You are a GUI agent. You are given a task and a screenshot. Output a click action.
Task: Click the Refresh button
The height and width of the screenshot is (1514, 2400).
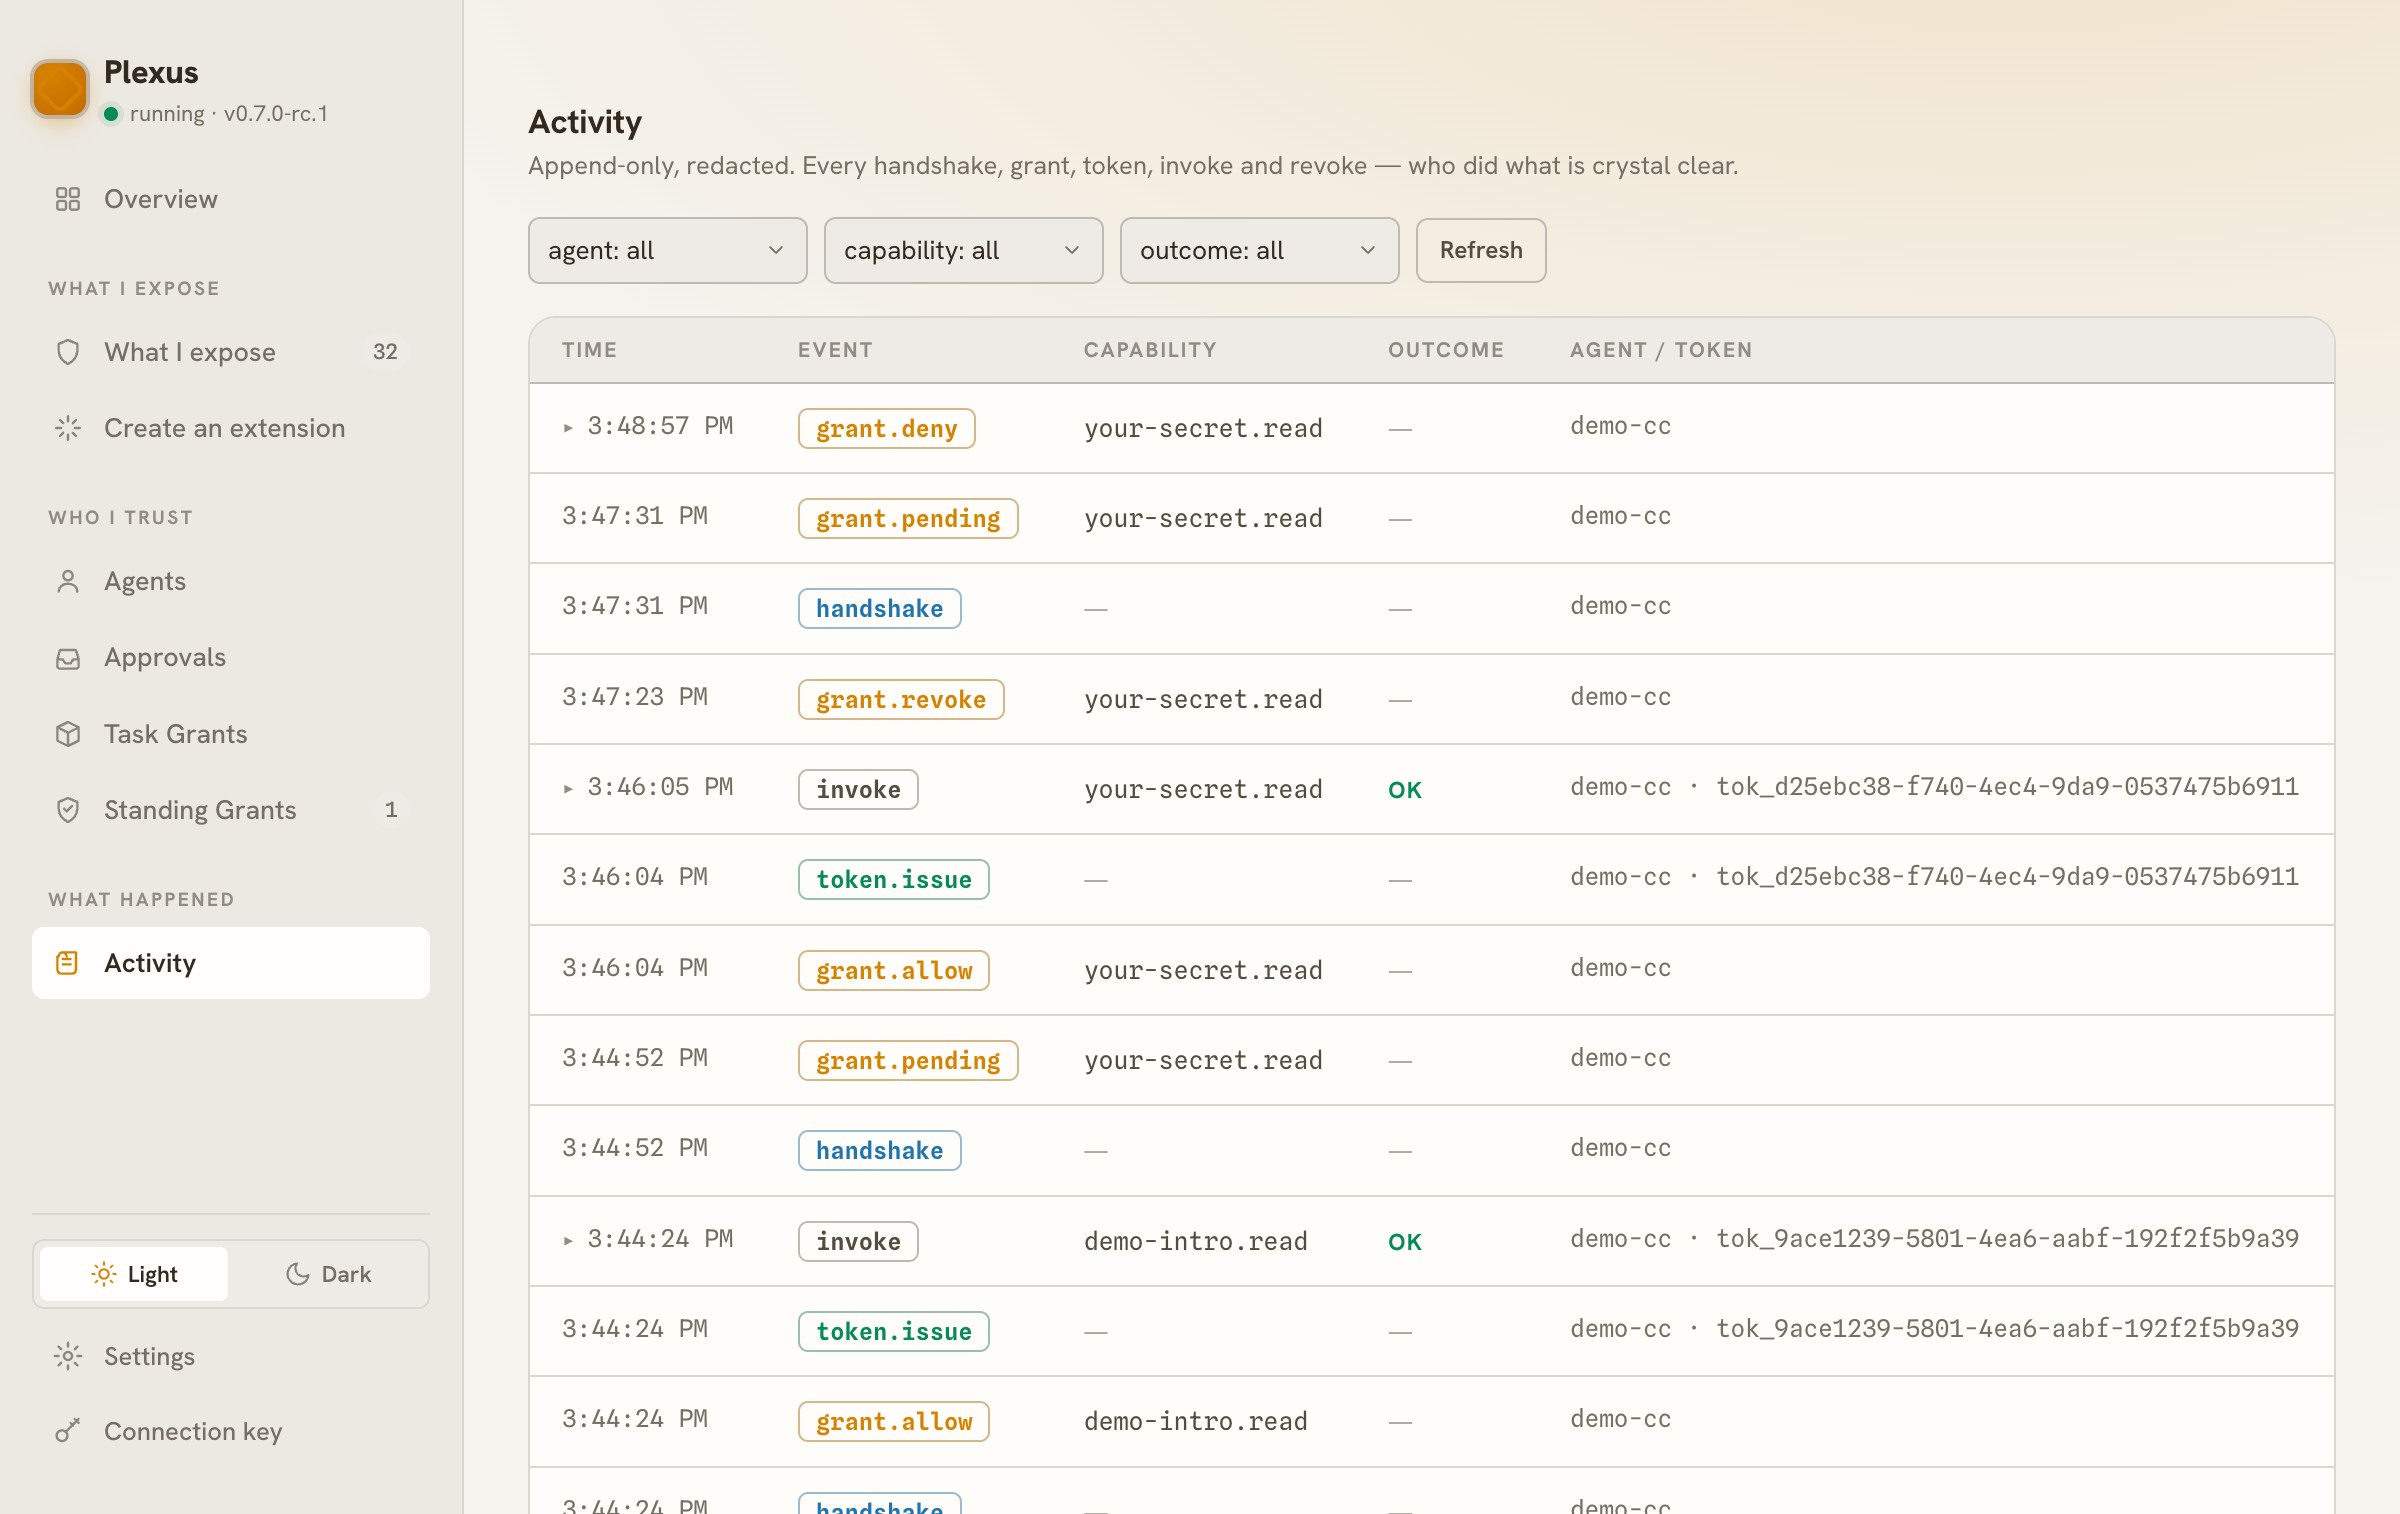tap(1481, 251)
